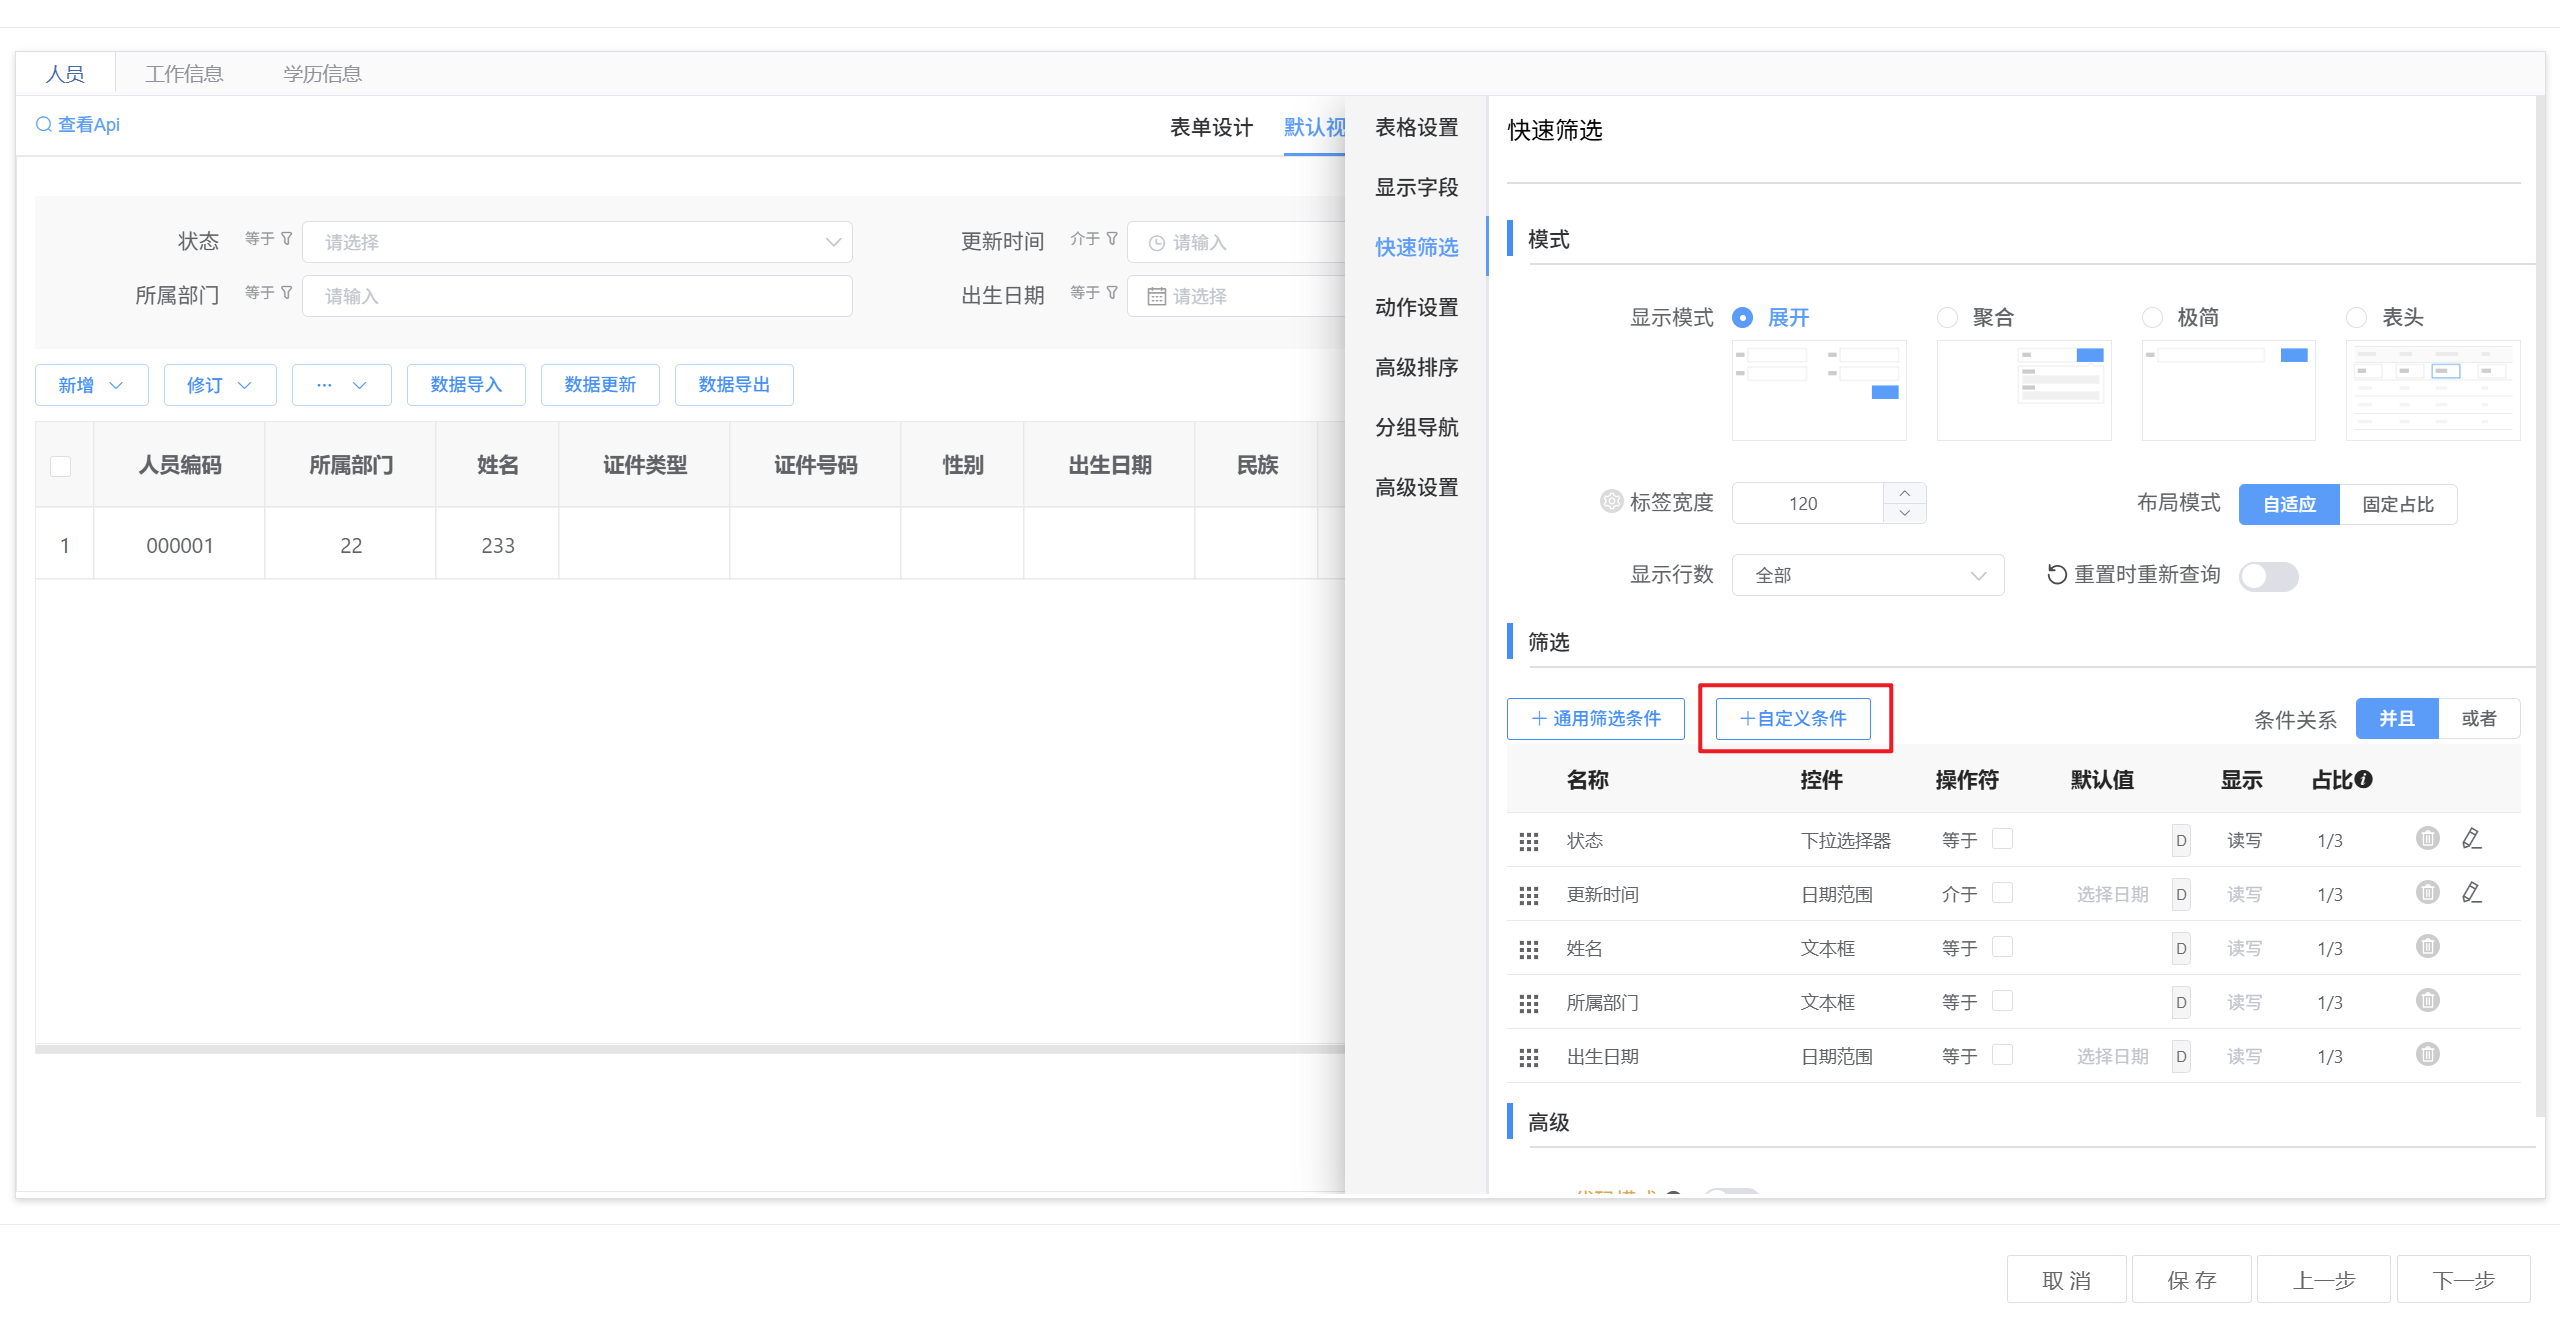
Task: Click the 自定义条件 button
Action: click(1793, 718)
